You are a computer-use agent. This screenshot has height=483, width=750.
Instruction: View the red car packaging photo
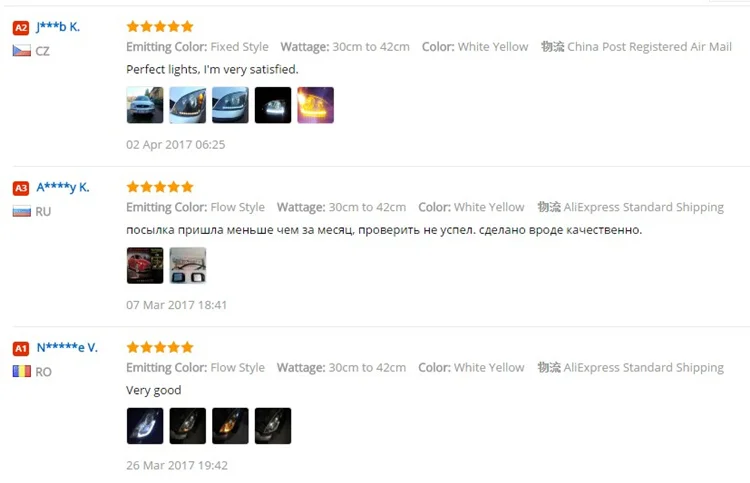(x=145, y=265)
